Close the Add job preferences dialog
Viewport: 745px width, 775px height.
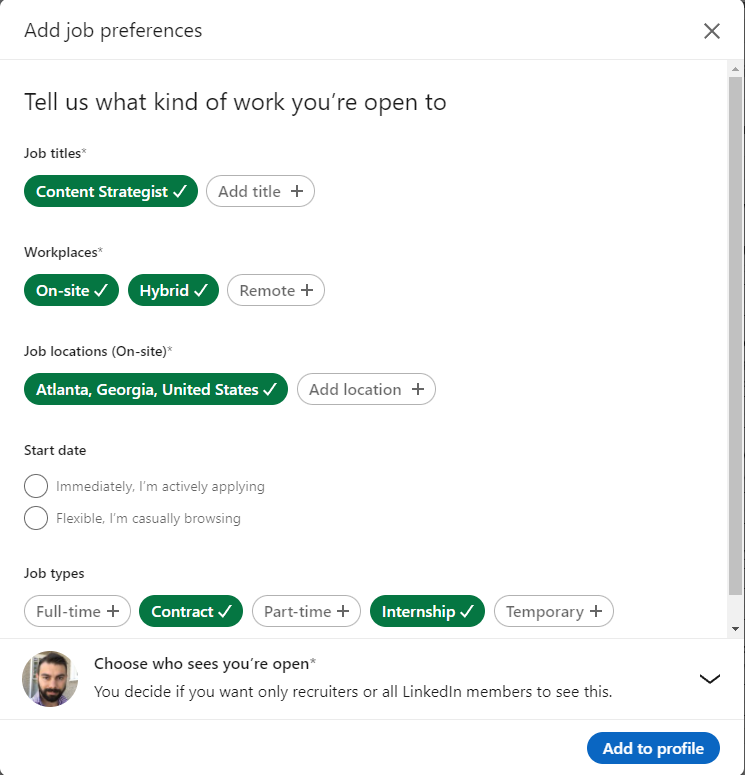pos(711,31)
